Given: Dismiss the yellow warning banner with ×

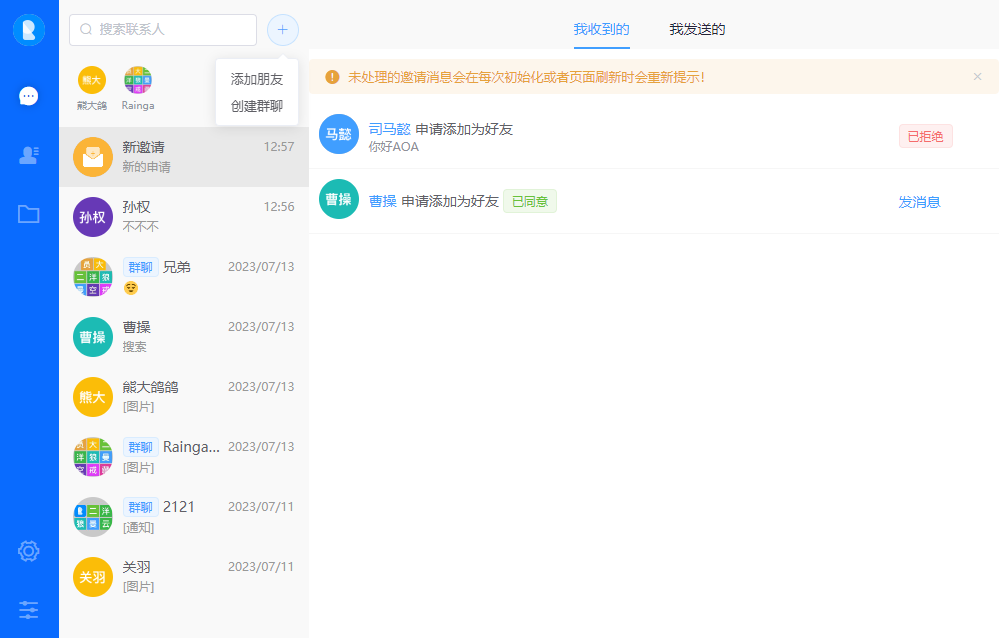Looking at the screenshot, I should [977, 76].
